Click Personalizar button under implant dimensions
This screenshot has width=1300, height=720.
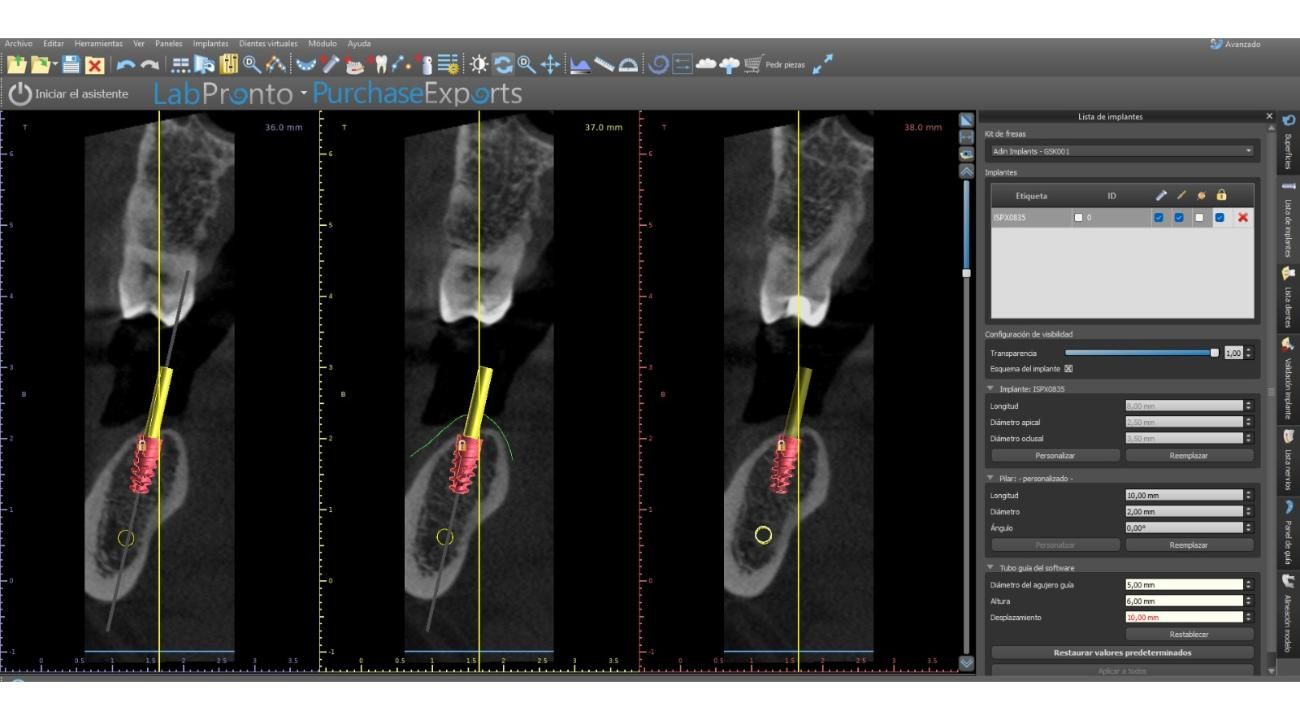coord(1056,455)
